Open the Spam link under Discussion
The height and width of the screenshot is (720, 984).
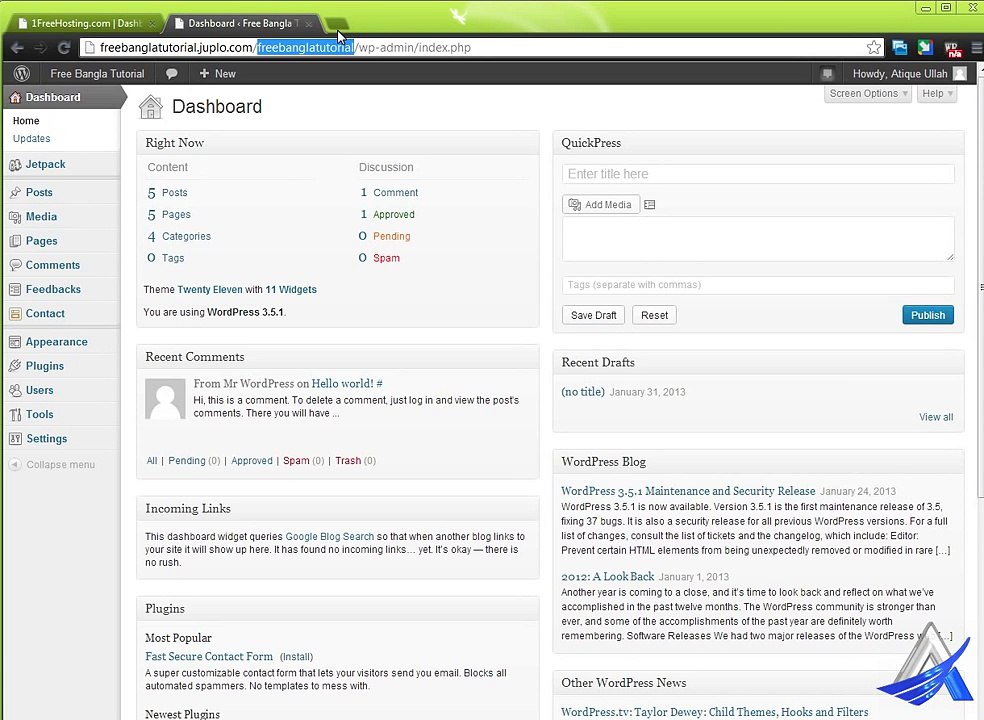tap(386, 258)
